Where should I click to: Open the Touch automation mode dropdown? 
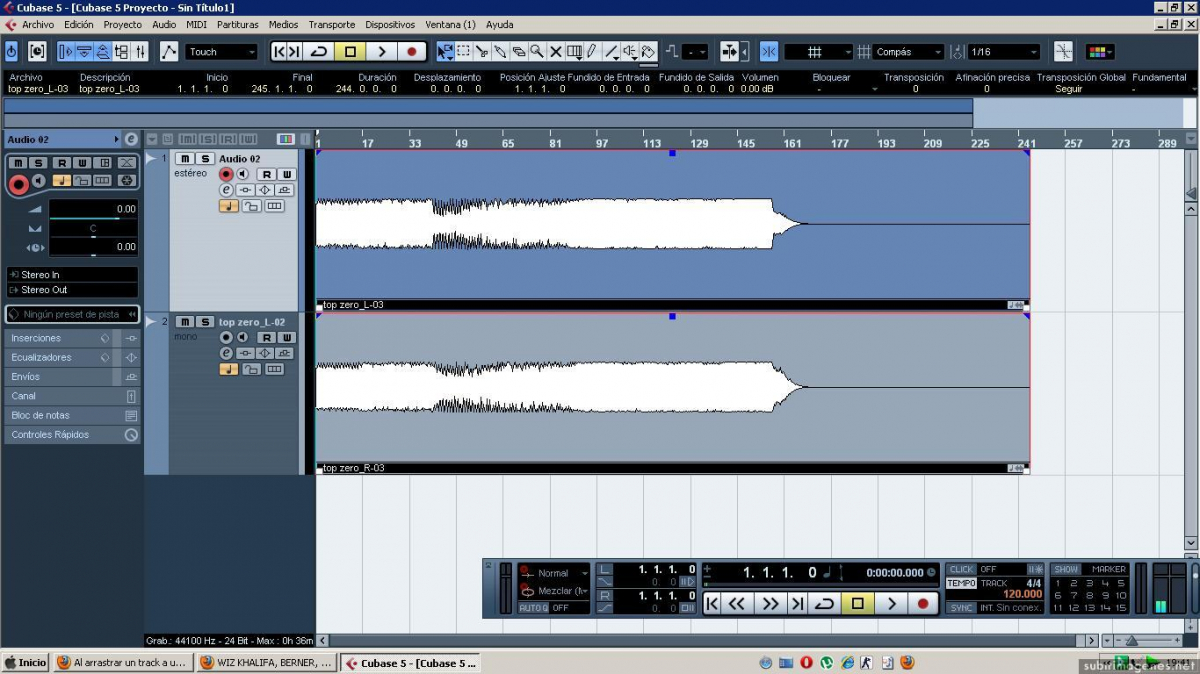pos(222,51)
